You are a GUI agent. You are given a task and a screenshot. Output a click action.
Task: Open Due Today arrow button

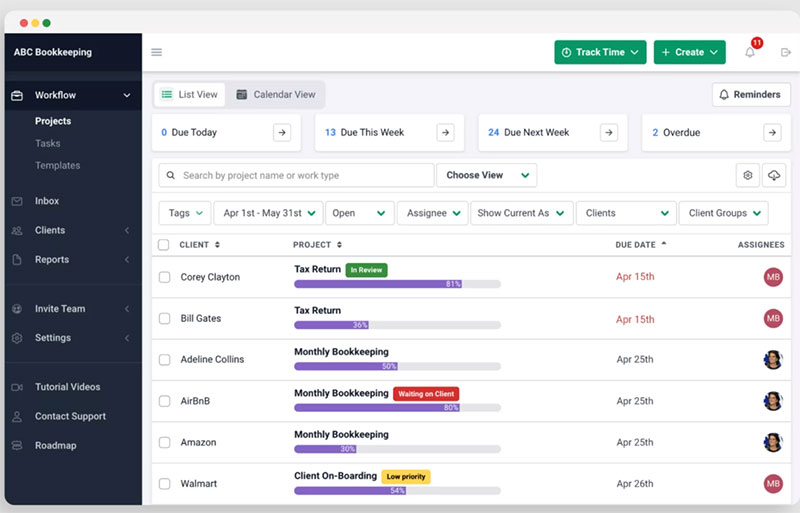pyautogui.click(x=282, y=133)
